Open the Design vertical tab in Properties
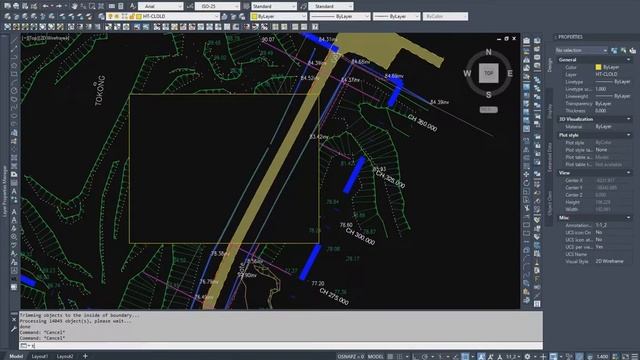This screenshot has width=640, height=360. click(550, 65)
